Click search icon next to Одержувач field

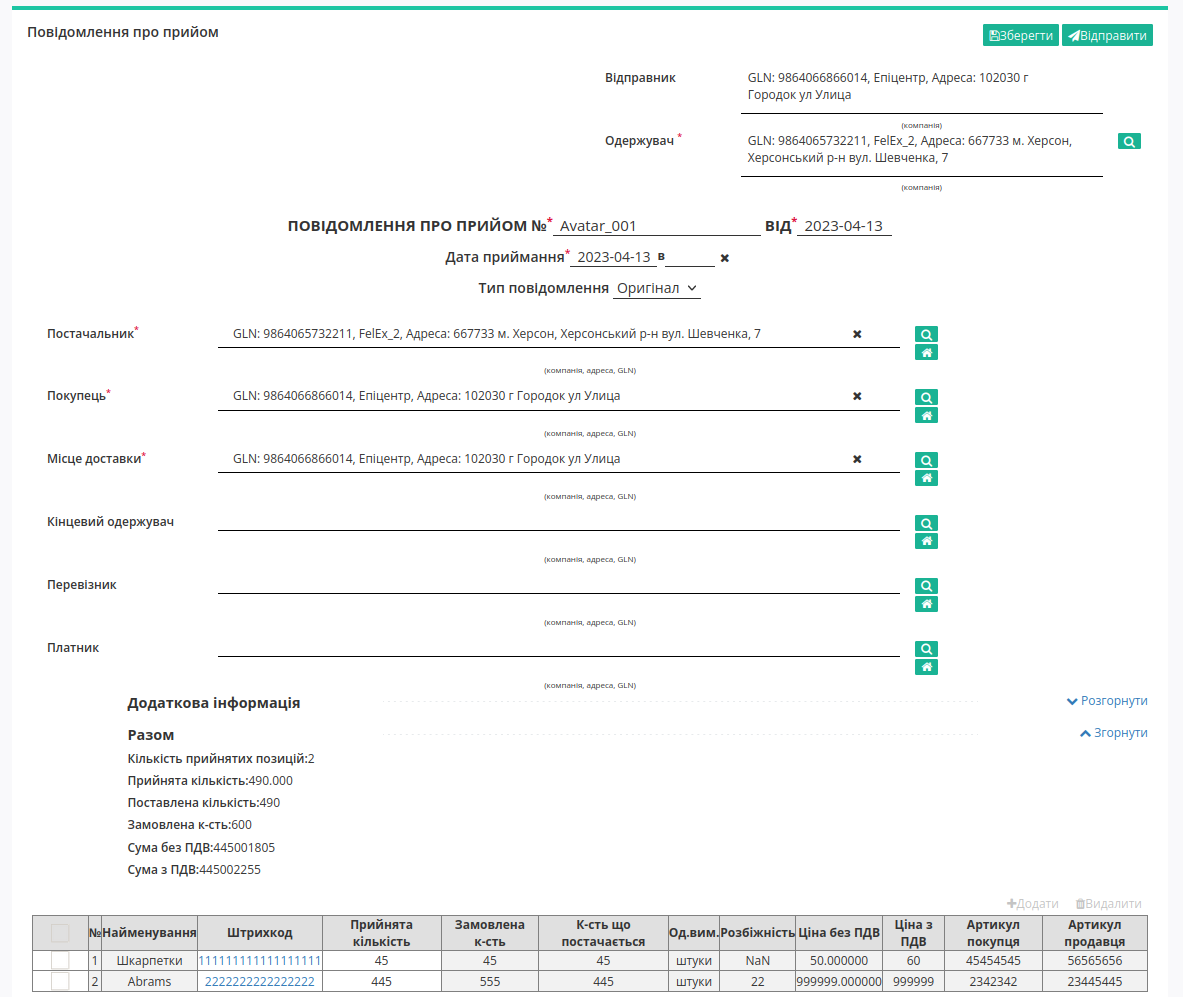(1129, 141)
